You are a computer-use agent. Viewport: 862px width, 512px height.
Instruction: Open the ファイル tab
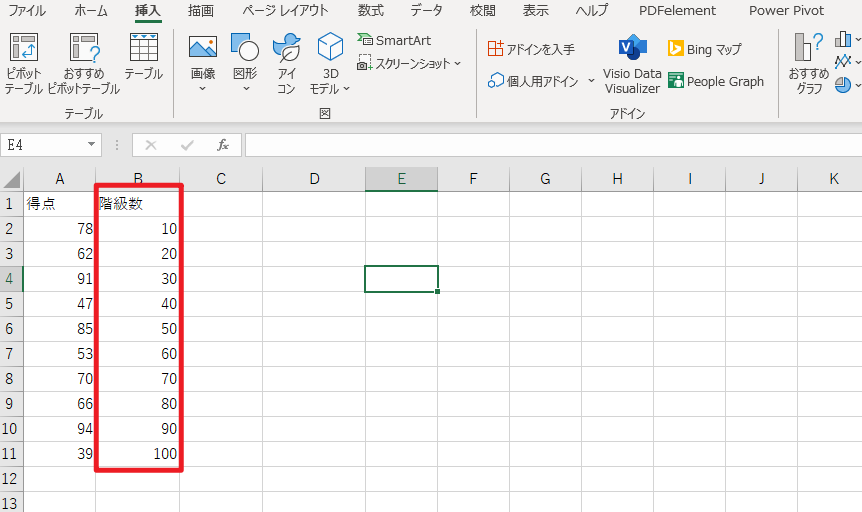(x=27, y=10)
